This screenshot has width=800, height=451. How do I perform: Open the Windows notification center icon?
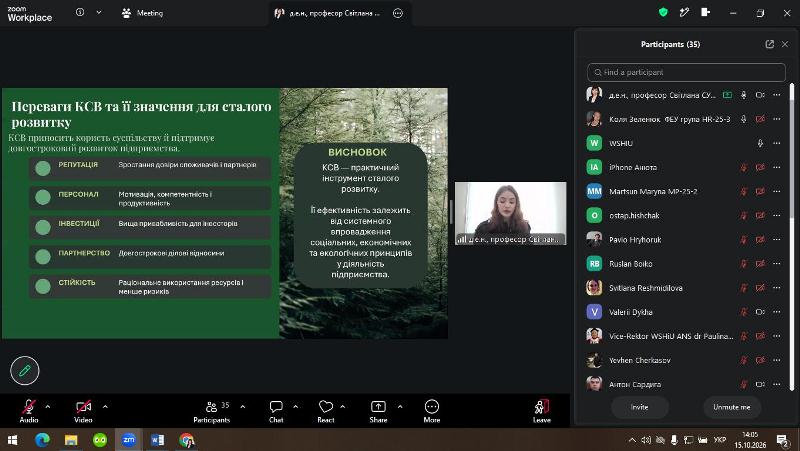click(x=783, y=440)
